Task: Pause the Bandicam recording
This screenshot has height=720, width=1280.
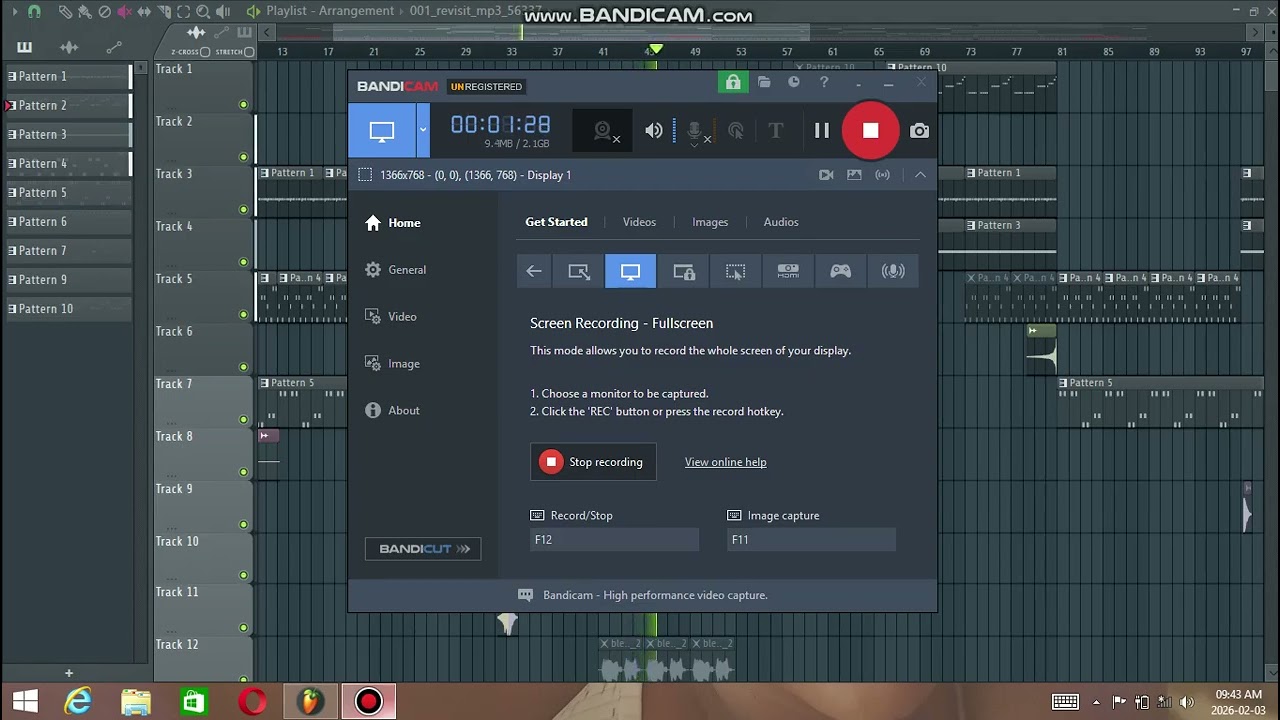Action: [822, 131]
